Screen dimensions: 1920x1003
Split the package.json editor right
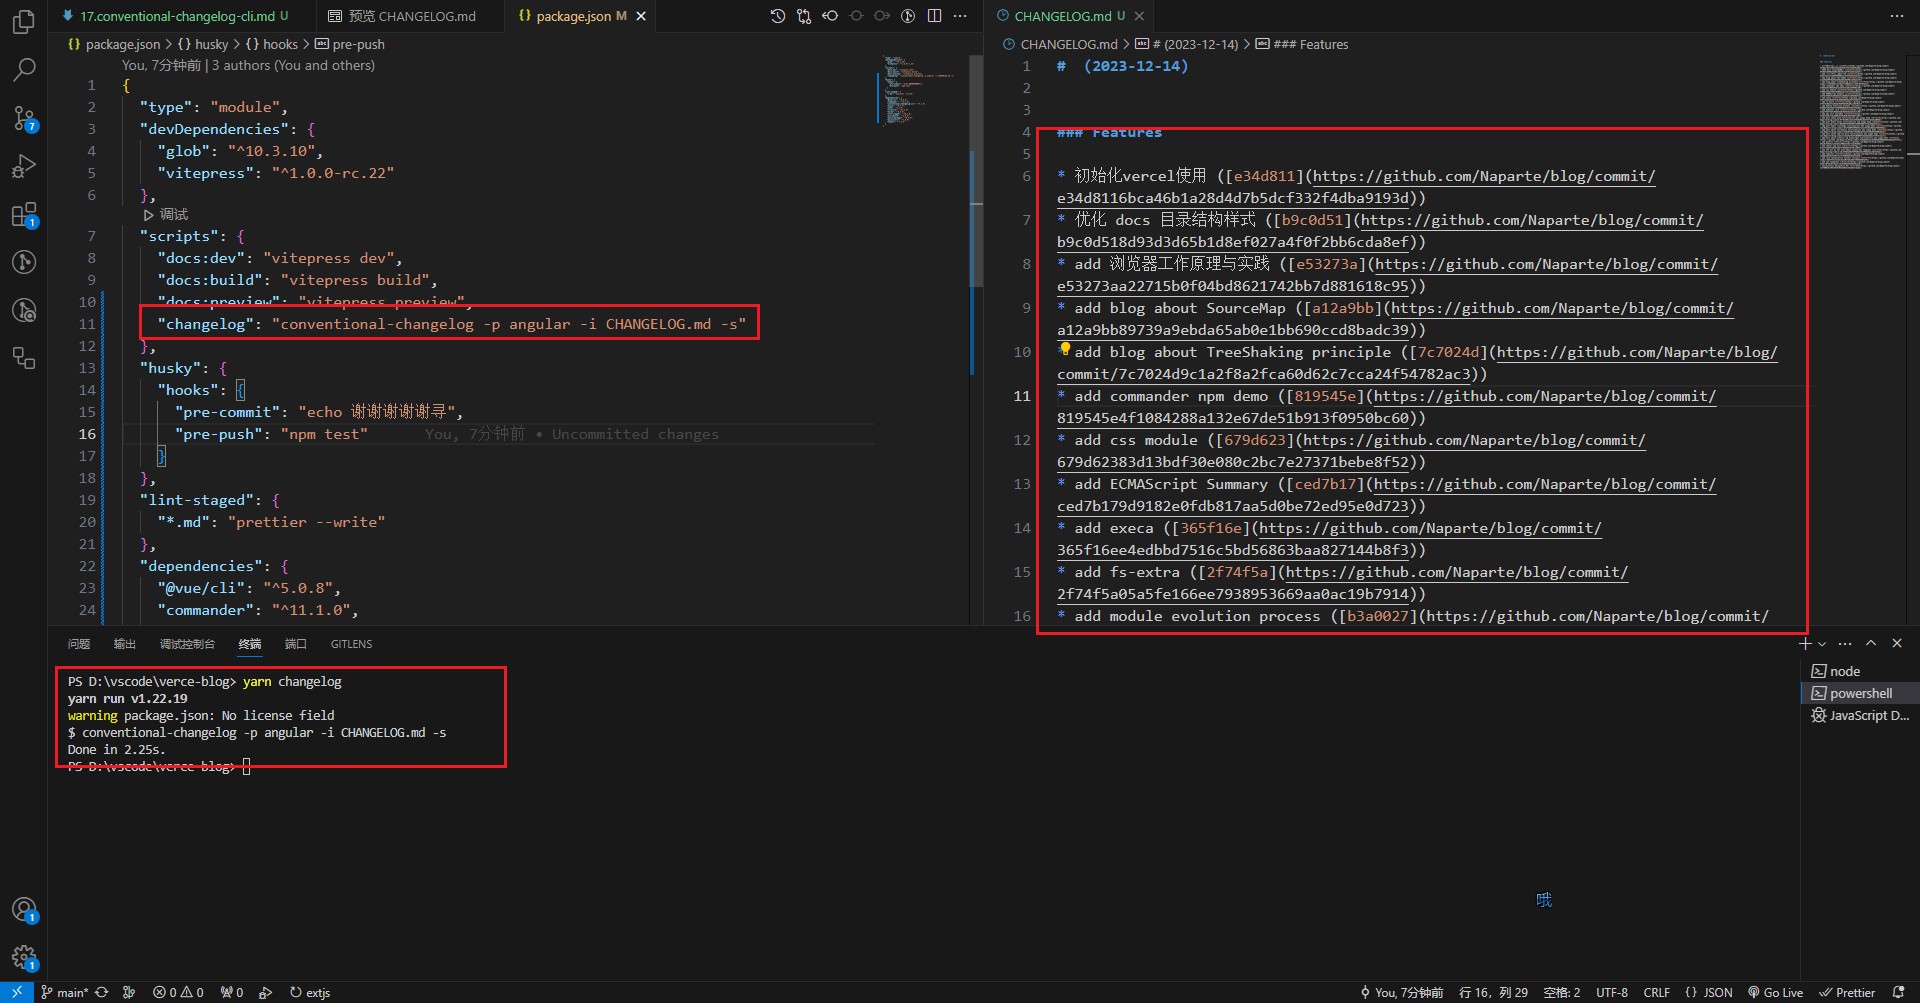click(934, 16)
